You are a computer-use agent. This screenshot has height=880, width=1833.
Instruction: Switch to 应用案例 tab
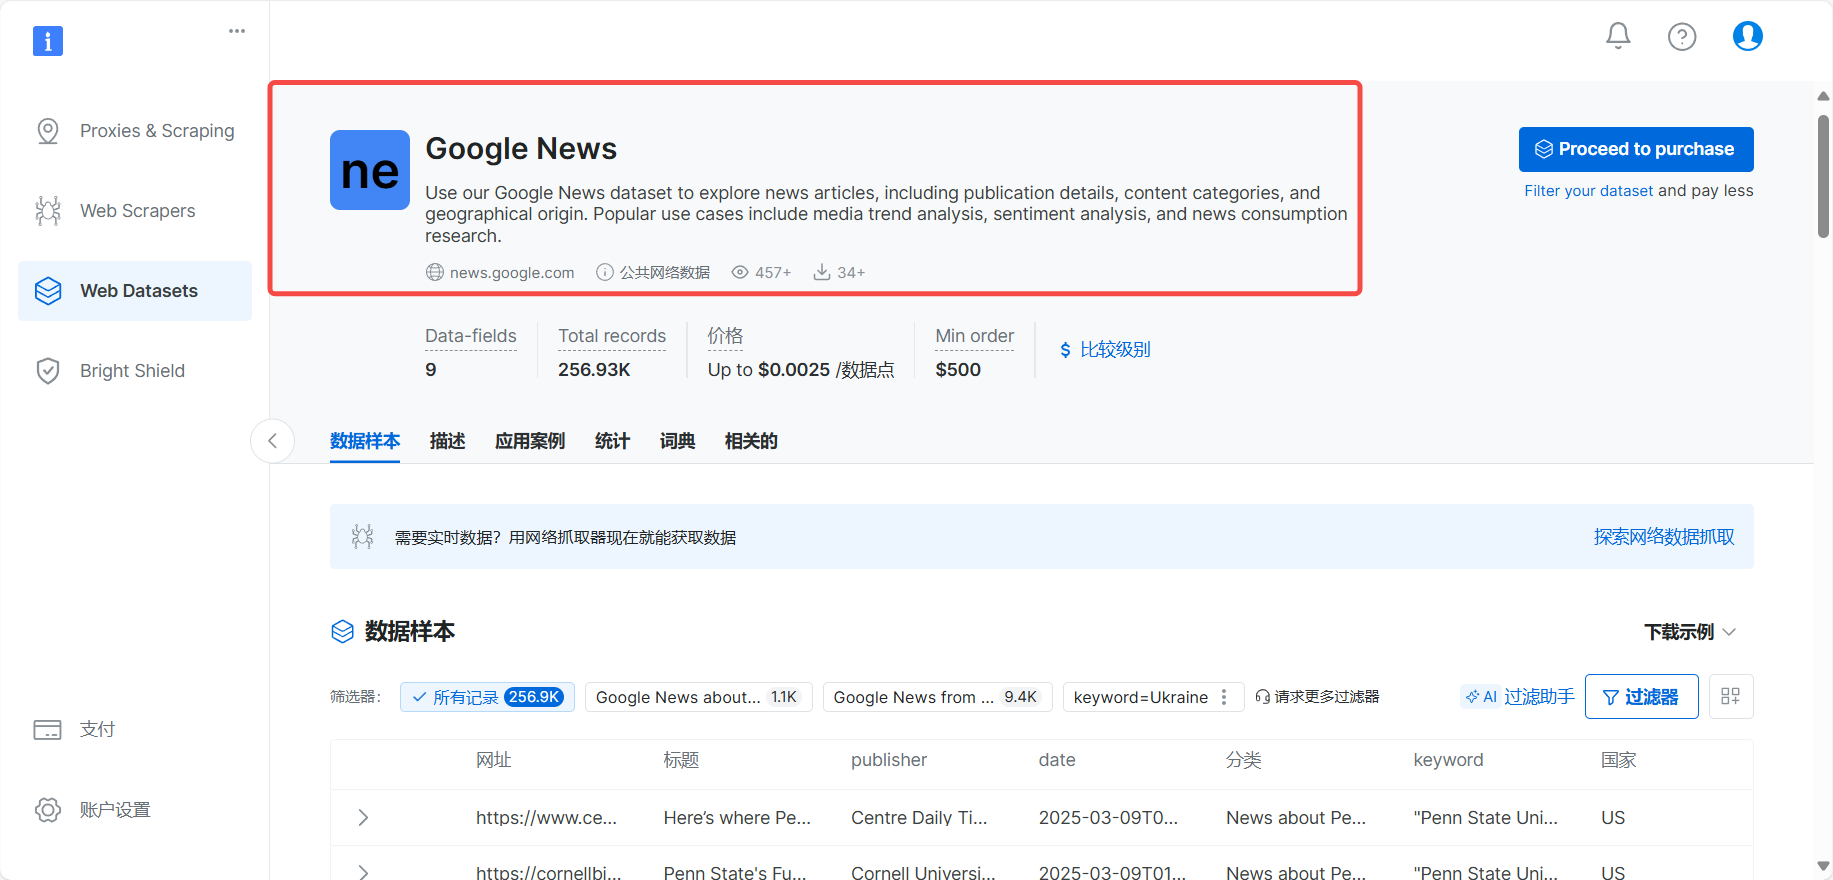pyautogui.click(x=530, y=441)
